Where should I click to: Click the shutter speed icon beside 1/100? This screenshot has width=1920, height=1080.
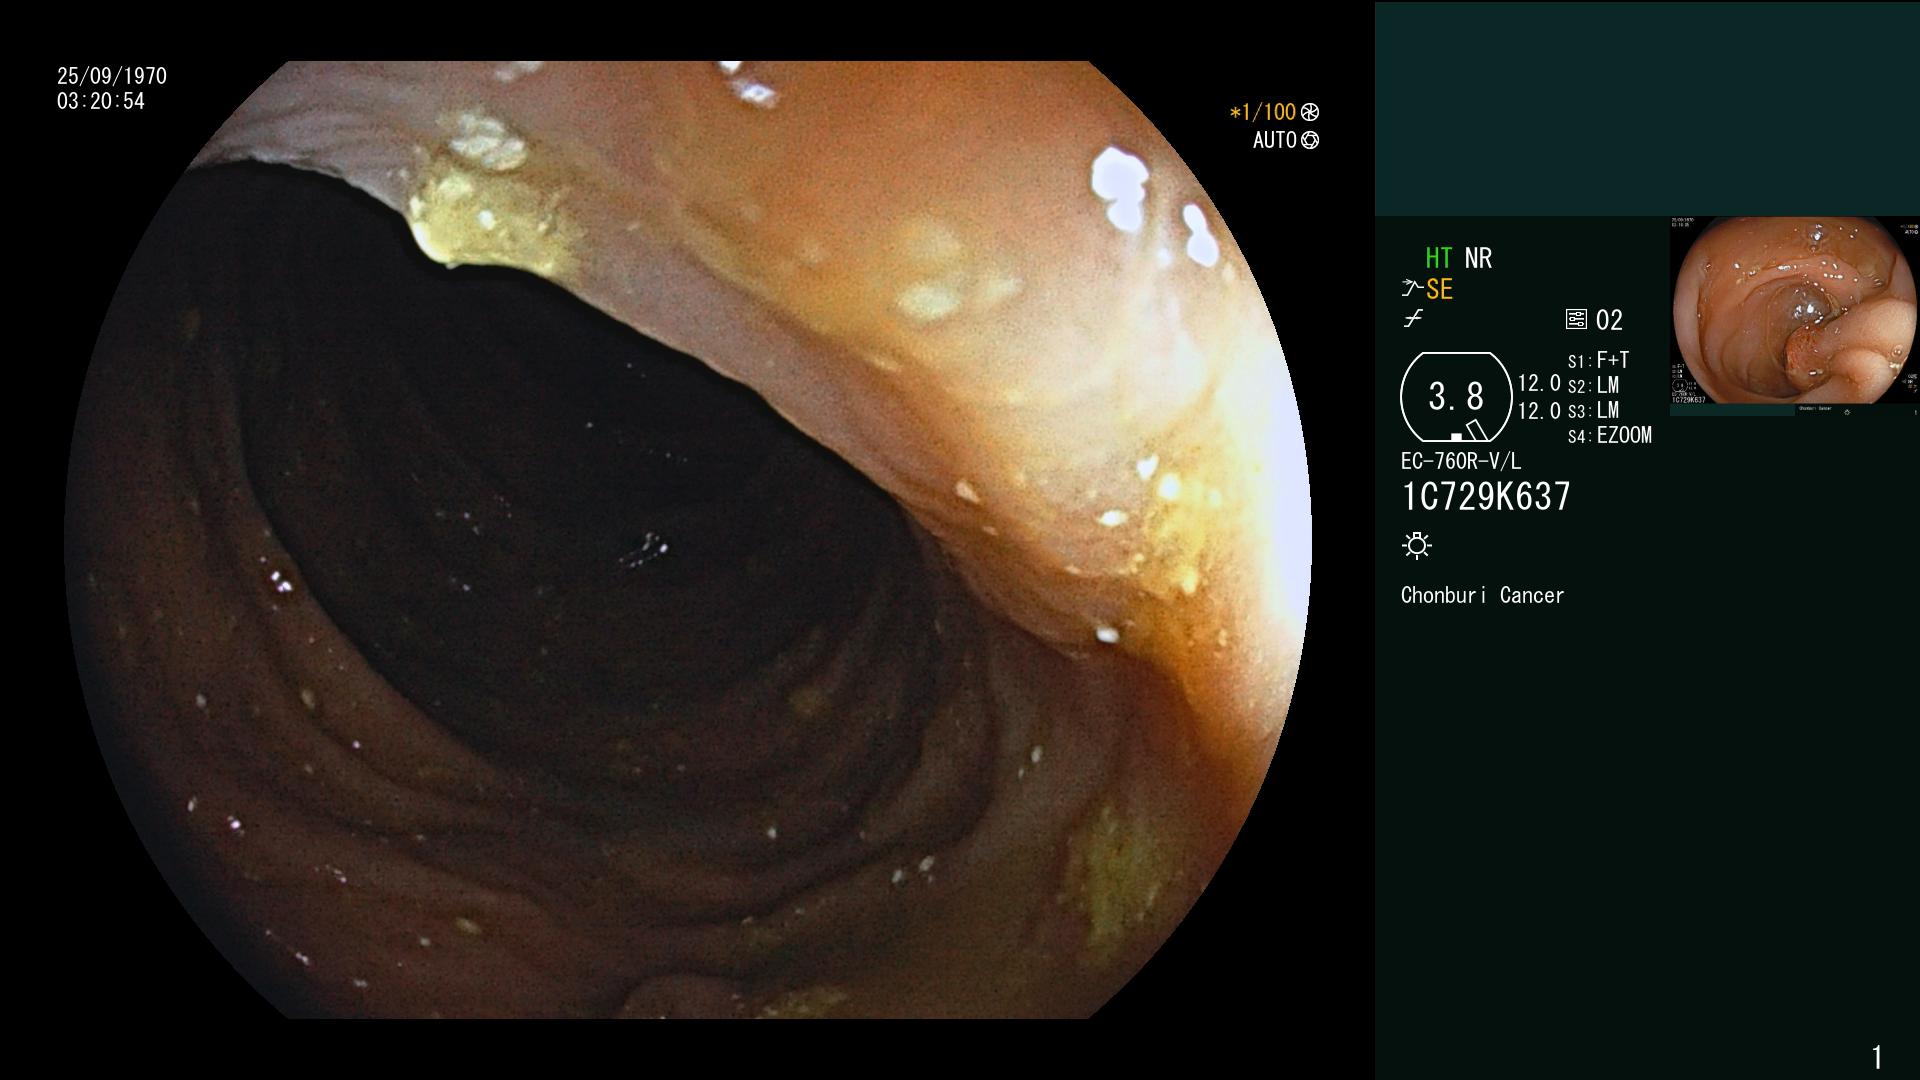coord(1310,113)
